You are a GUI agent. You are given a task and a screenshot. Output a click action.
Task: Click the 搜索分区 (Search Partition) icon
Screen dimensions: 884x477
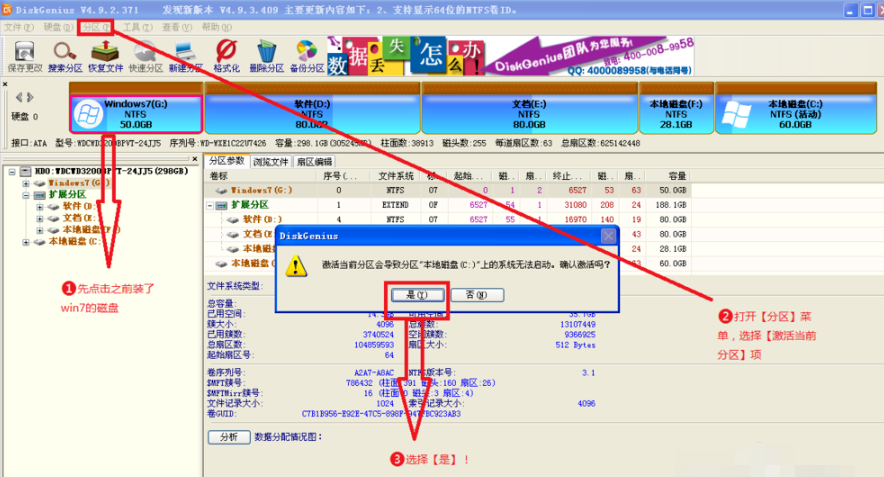click(x=65, y=54)
